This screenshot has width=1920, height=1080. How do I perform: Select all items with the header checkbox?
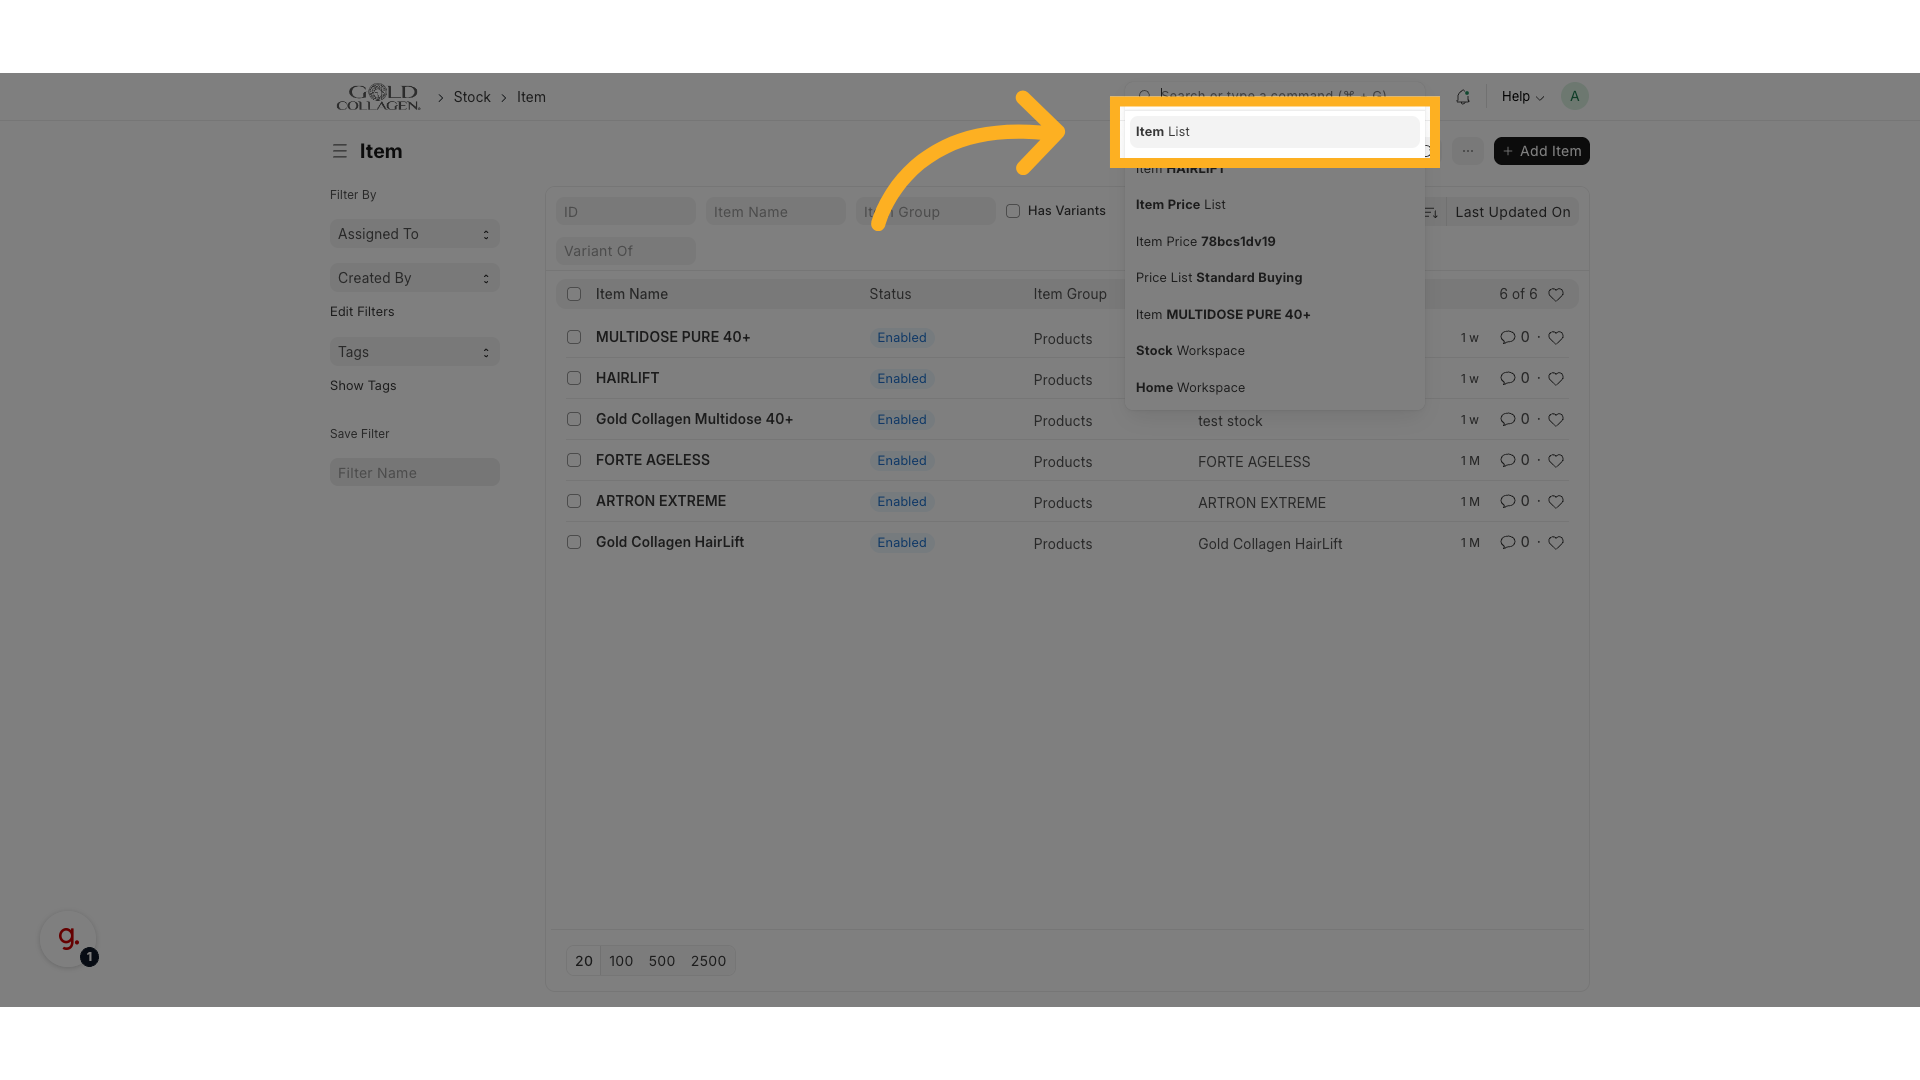pyautogui.click(x=574, y=294)
